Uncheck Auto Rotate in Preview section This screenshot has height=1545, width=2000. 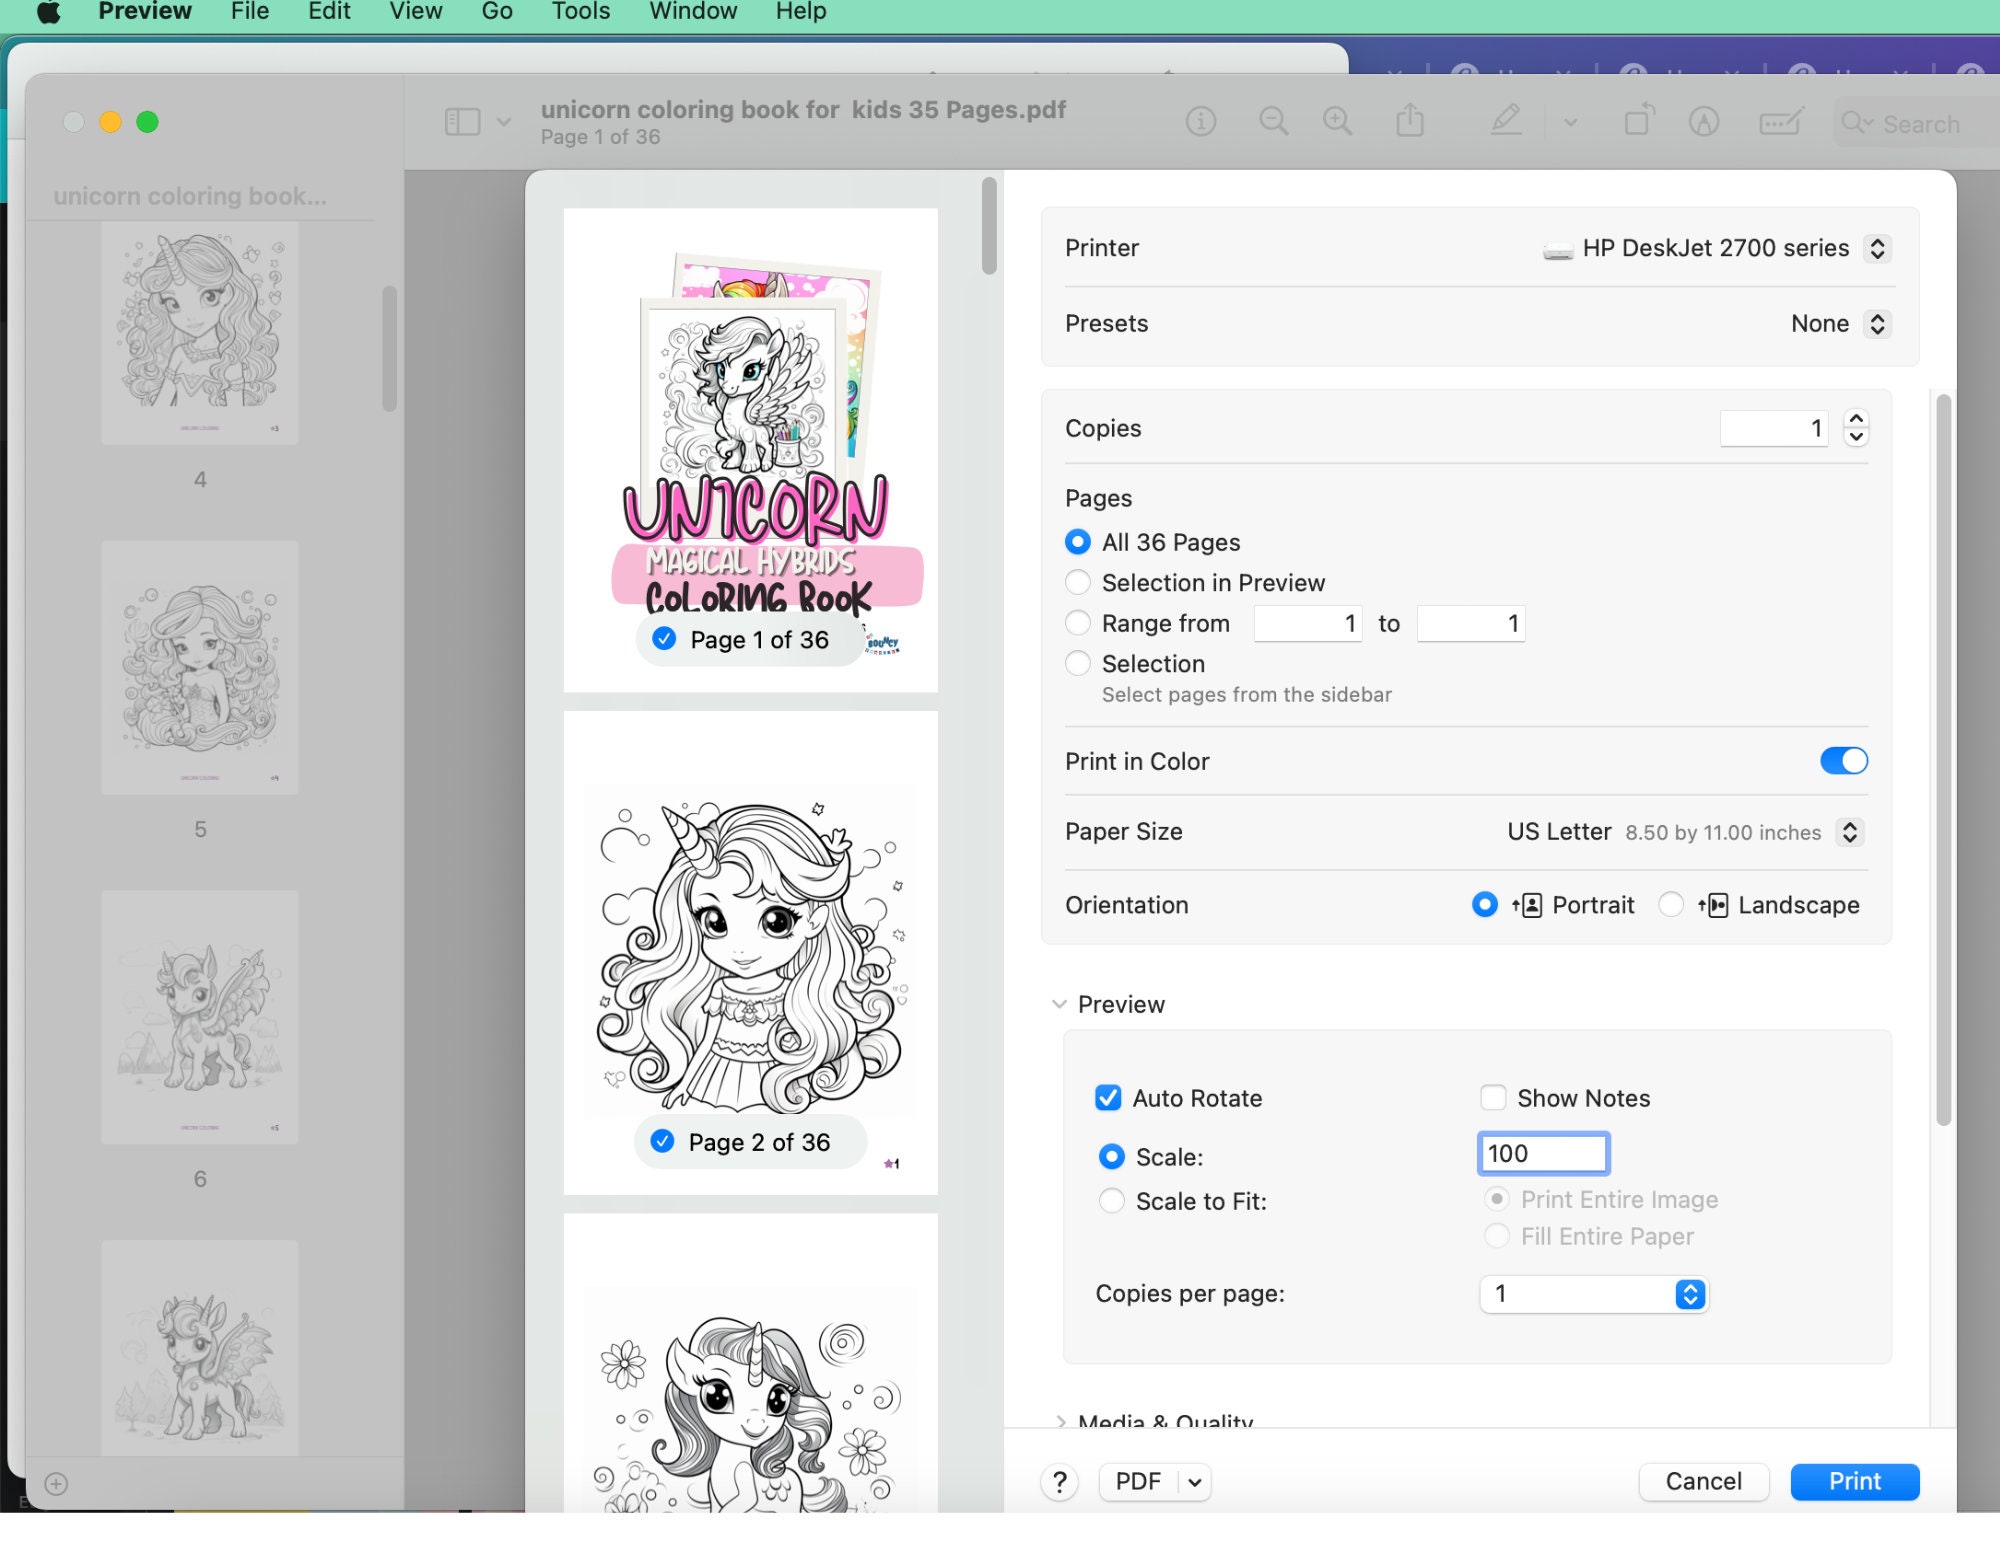1108,1097
